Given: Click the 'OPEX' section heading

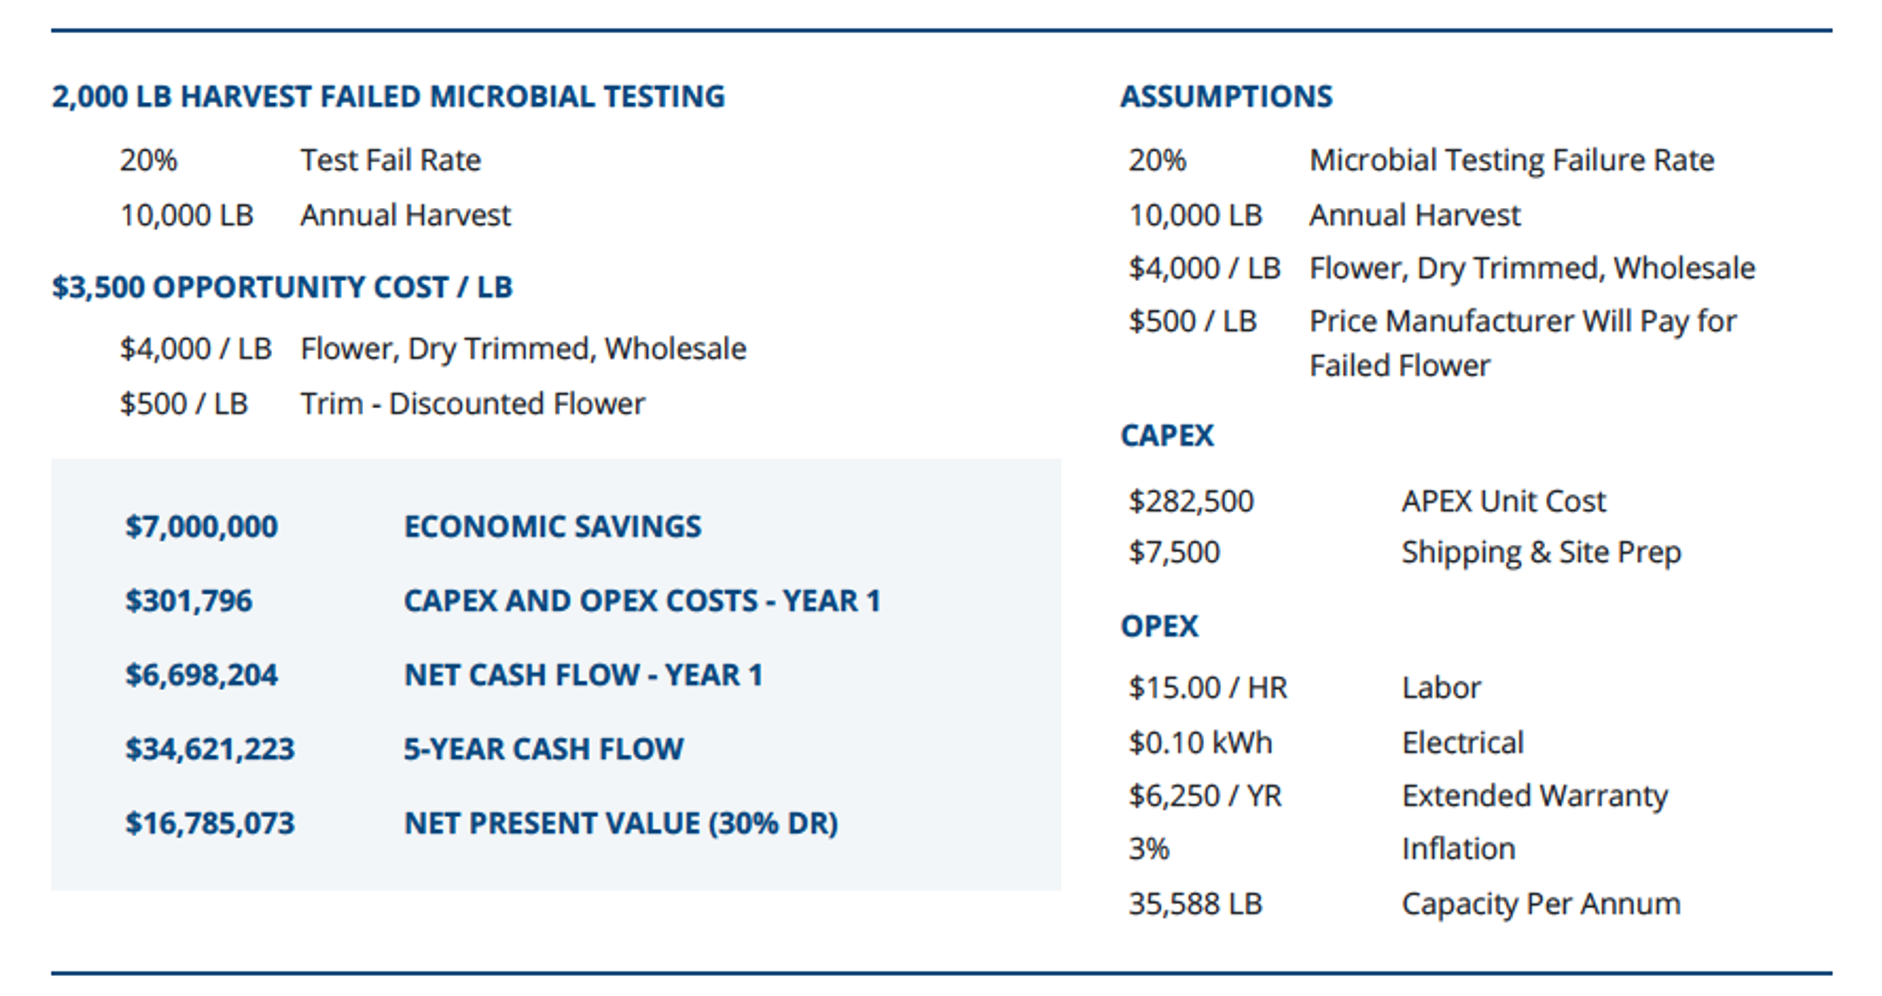Looking at the screenshot, I should (x=1159, y=626).
